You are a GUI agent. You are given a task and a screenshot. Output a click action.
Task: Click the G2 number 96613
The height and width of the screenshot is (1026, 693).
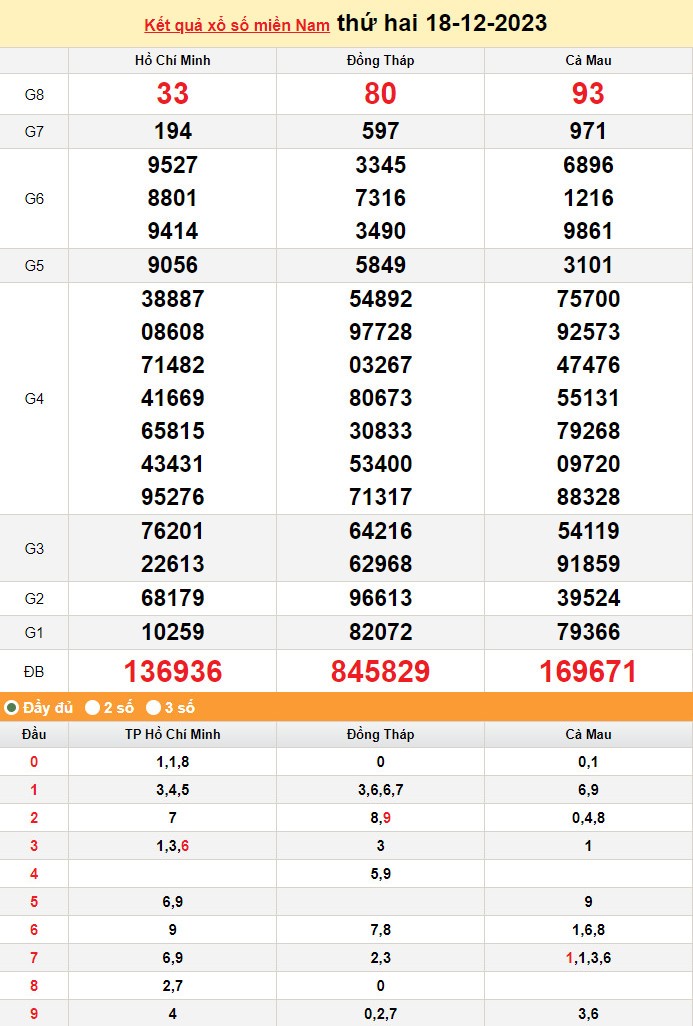(x=380, y=598)
